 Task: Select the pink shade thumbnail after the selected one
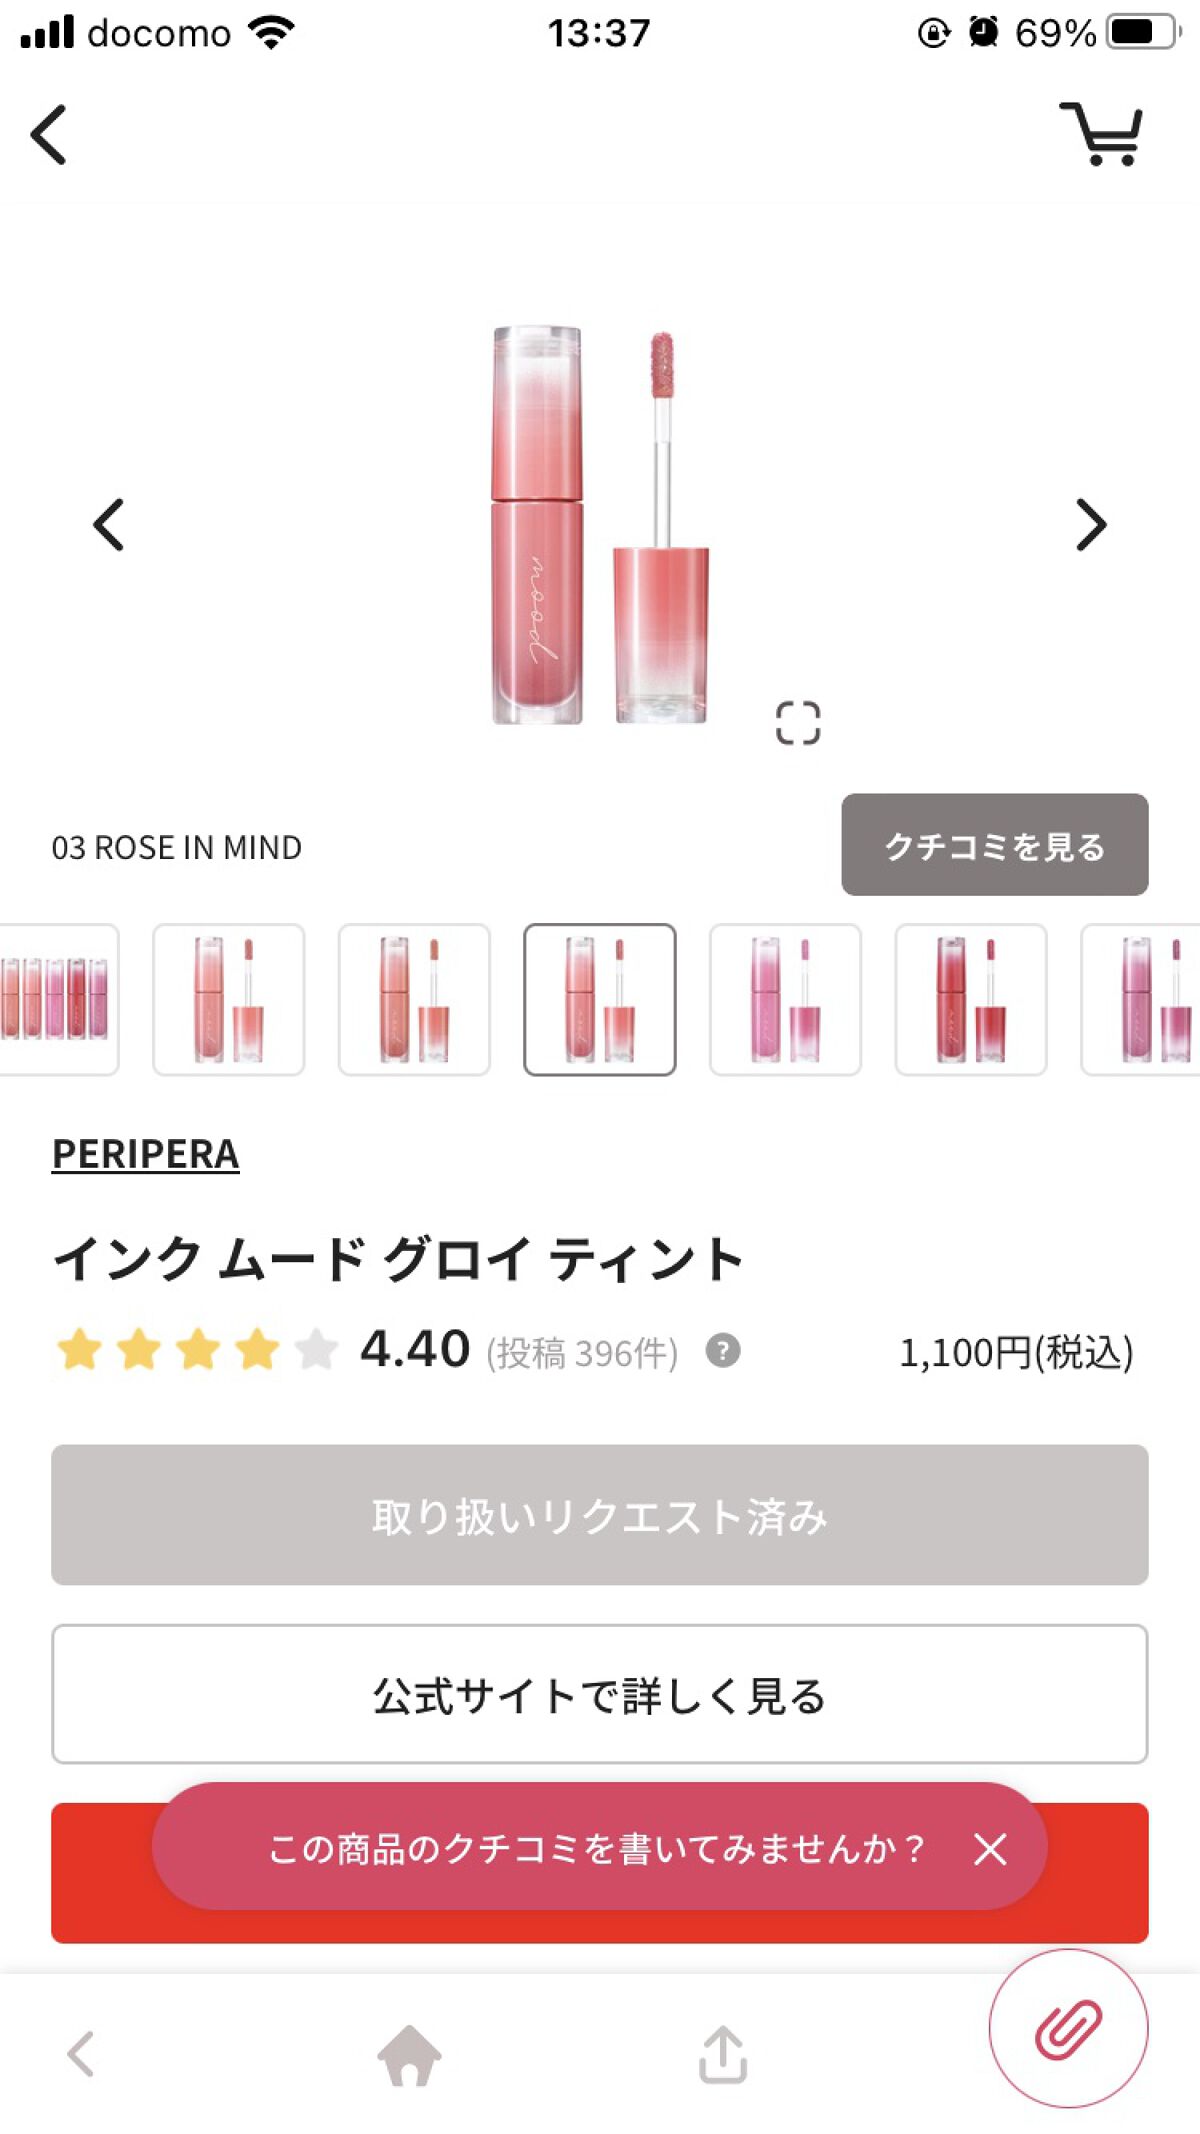tap(785, 999)
